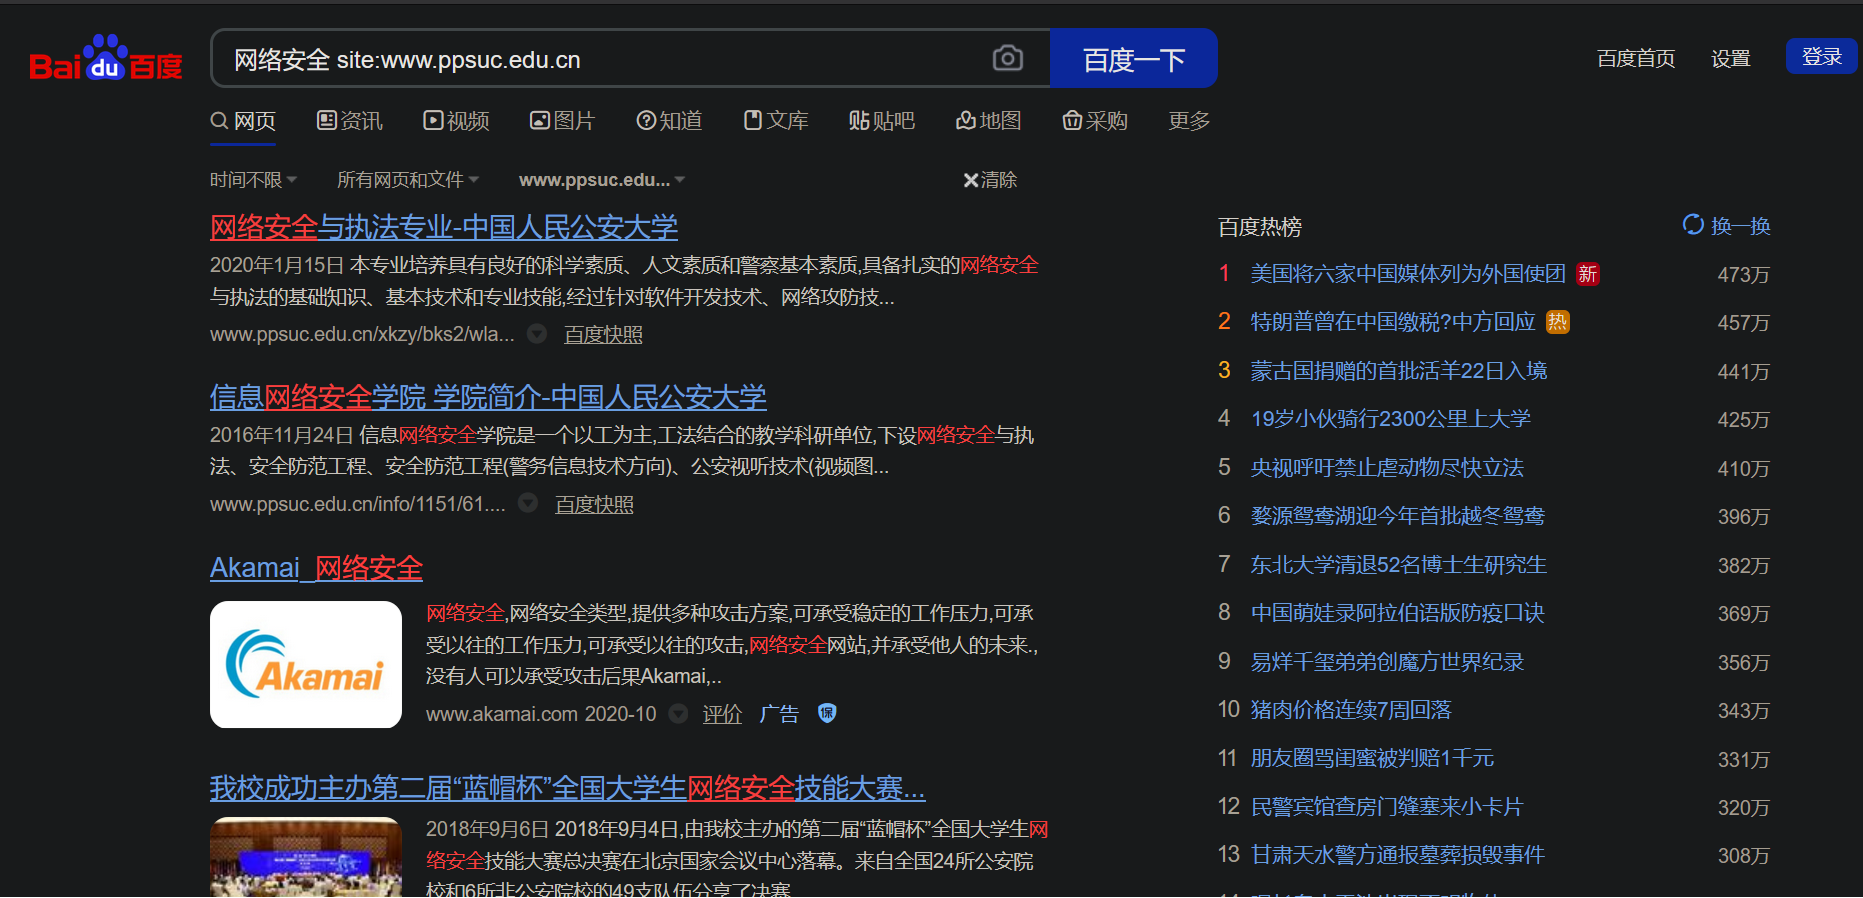Viewport: 1863px width, 898px height.
Task: Open hot topic 易烊千玺弟弟创魔方世界纪录
Action: (1387, 662)
